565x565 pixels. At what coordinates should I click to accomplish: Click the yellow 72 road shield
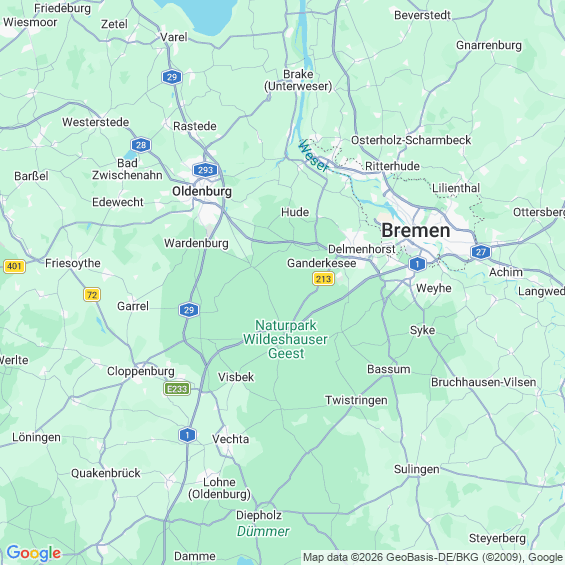coord(92,295)
